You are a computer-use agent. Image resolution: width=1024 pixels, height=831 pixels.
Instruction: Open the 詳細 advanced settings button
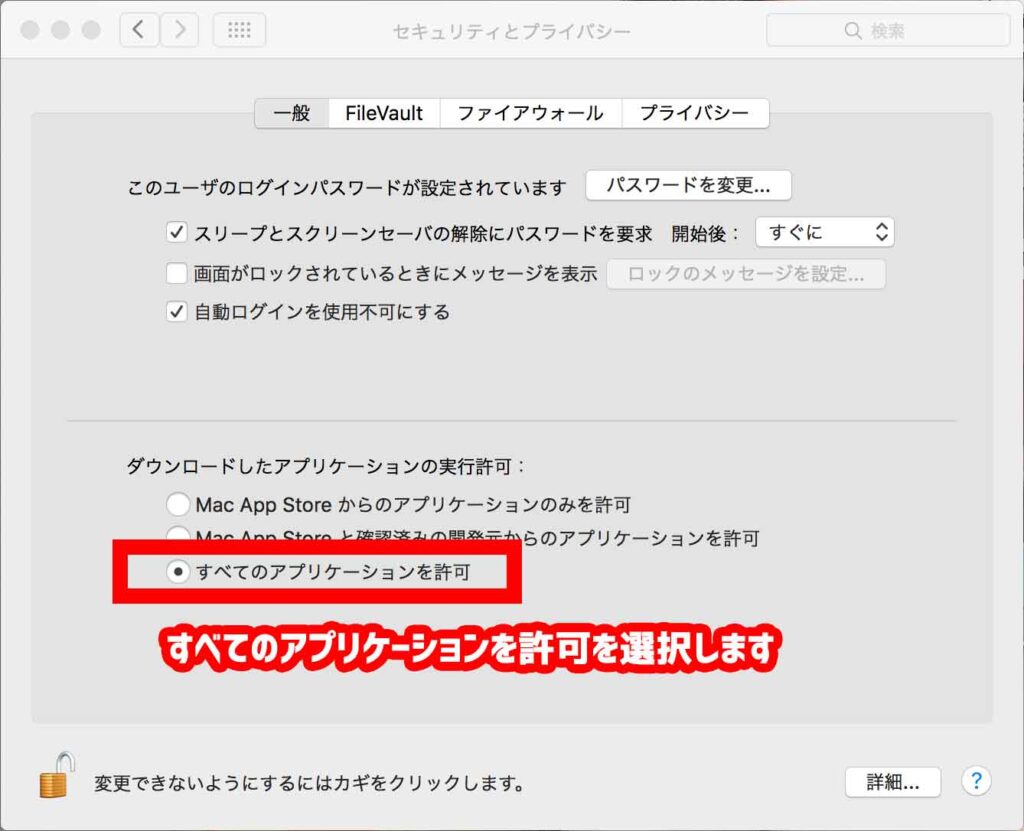click(892, 782)
